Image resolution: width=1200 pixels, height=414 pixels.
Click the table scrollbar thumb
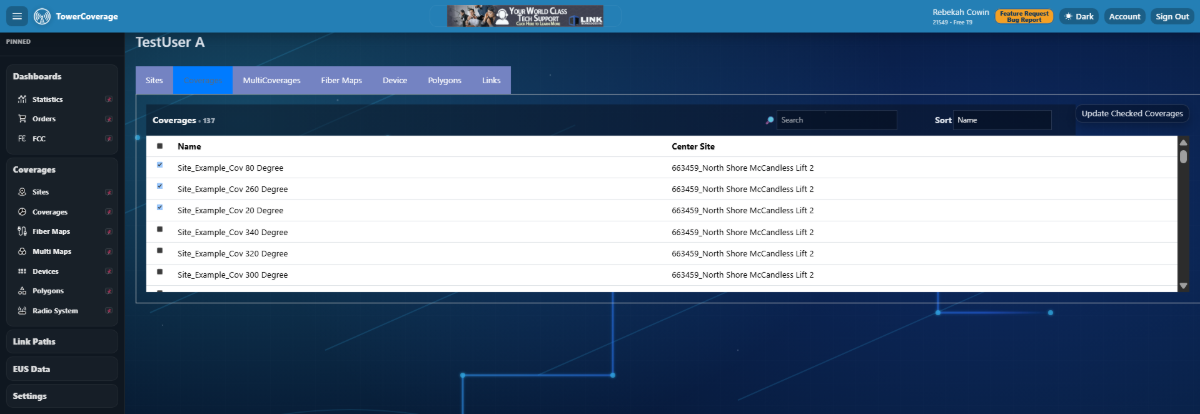click(1184, 156)
